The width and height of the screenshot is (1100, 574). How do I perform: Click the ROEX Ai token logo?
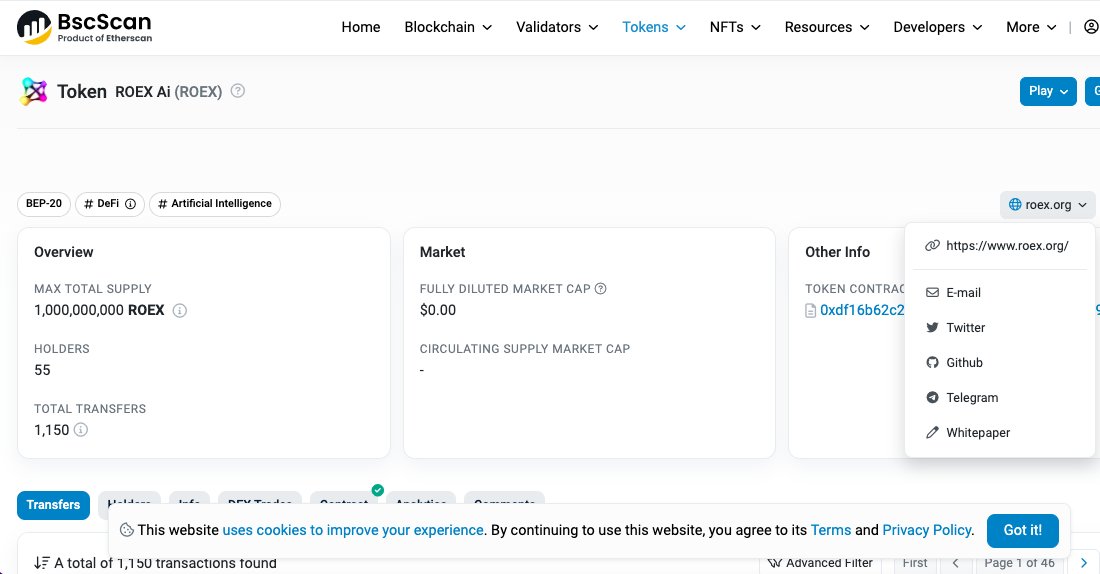pyautogui.click(x=34, y=91)
